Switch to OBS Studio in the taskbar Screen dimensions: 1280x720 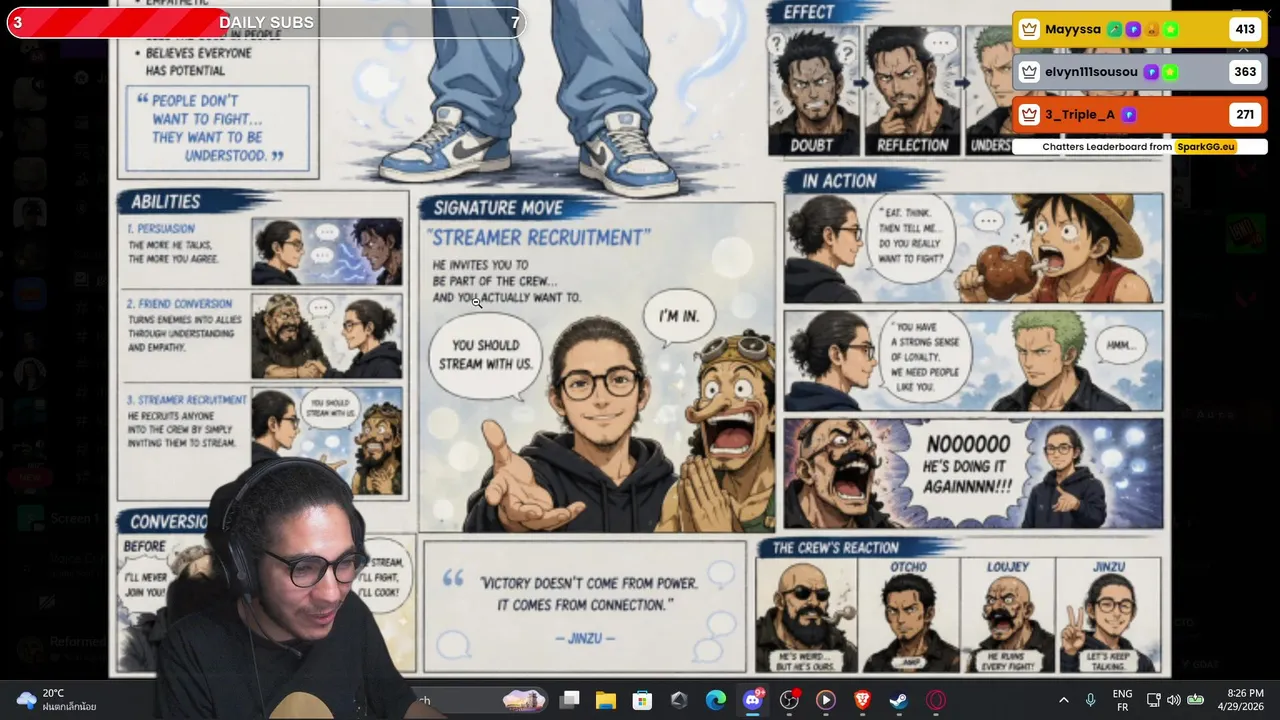click(789, 699)
